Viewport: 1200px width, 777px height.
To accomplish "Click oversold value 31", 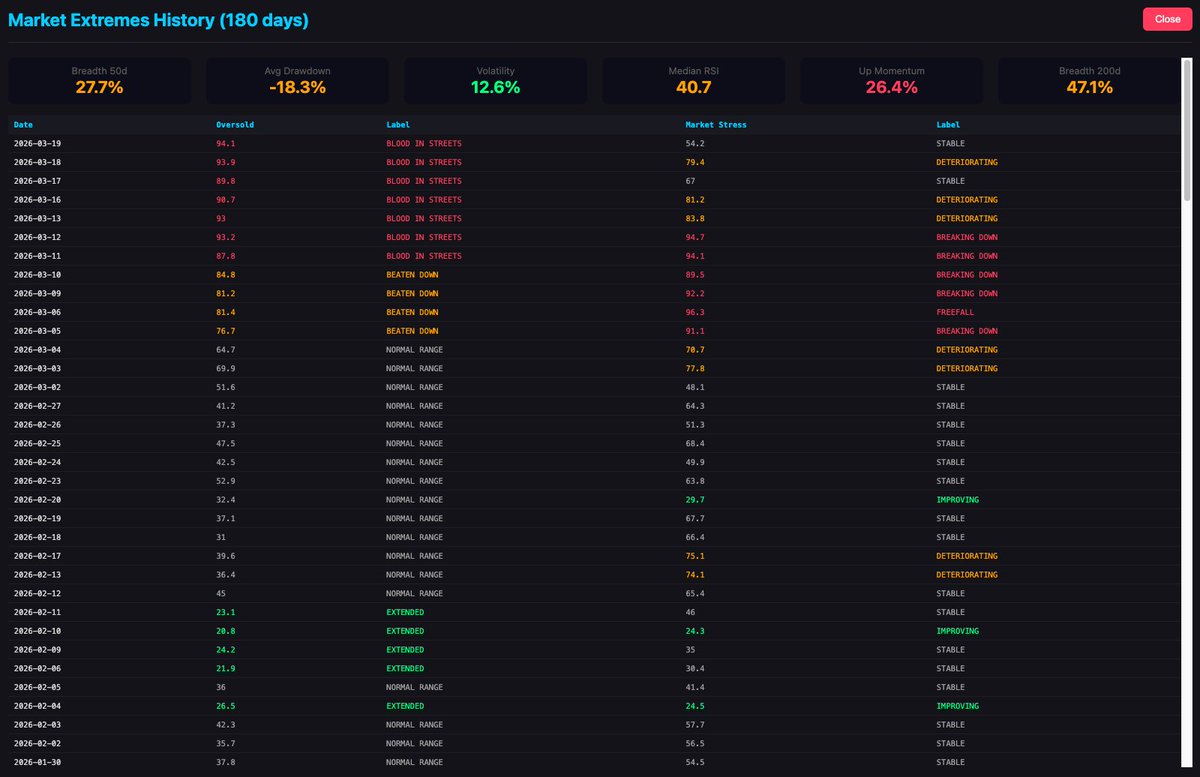I will pos(221,537).
